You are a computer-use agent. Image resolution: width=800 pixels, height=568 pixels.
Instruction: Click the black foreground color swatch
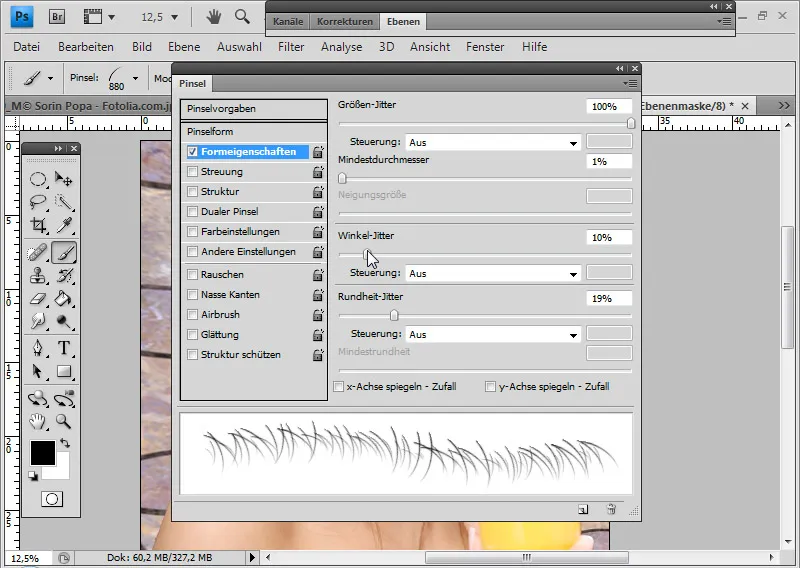click(42, 453)
